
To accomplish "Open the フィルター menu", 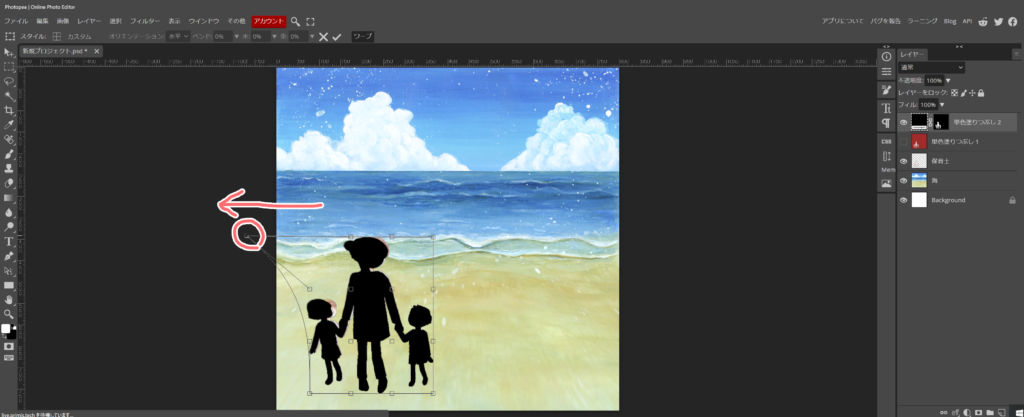I will (144, 20).
